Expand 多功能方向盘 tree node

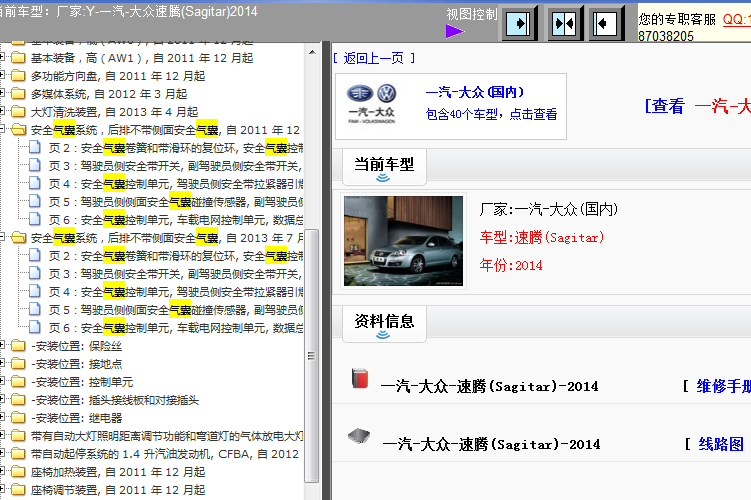(2, 76)
